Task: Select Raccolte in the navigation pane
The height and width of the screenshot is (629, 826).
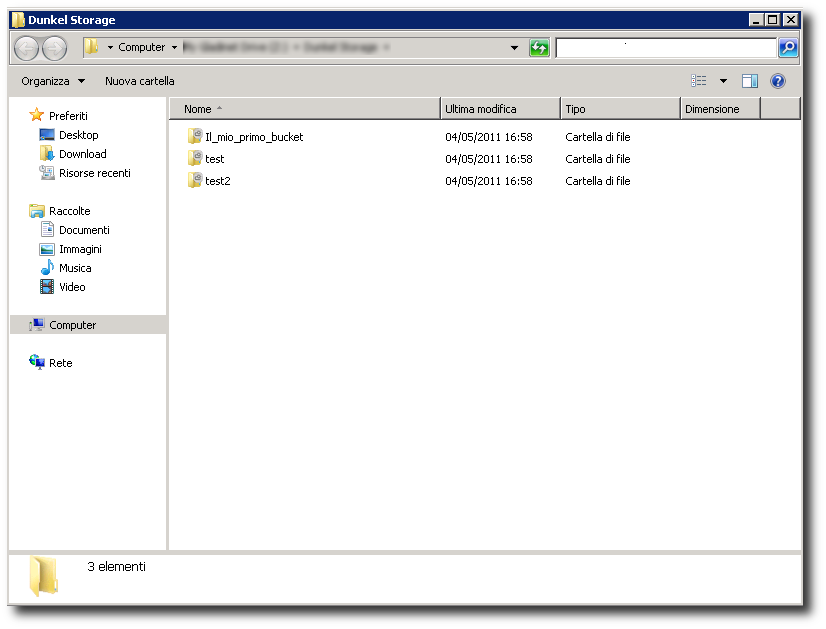Action: [70, 211]
